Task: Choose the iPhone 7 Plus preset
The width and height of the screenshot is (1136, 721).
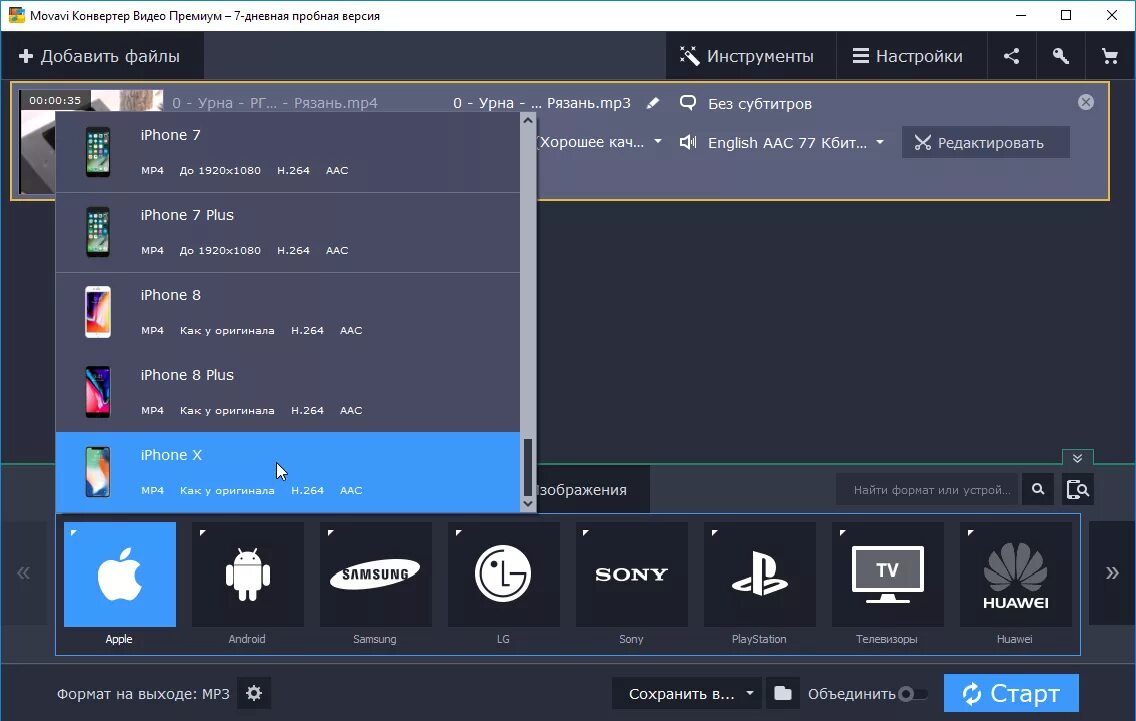Action: tap(288, 233)
